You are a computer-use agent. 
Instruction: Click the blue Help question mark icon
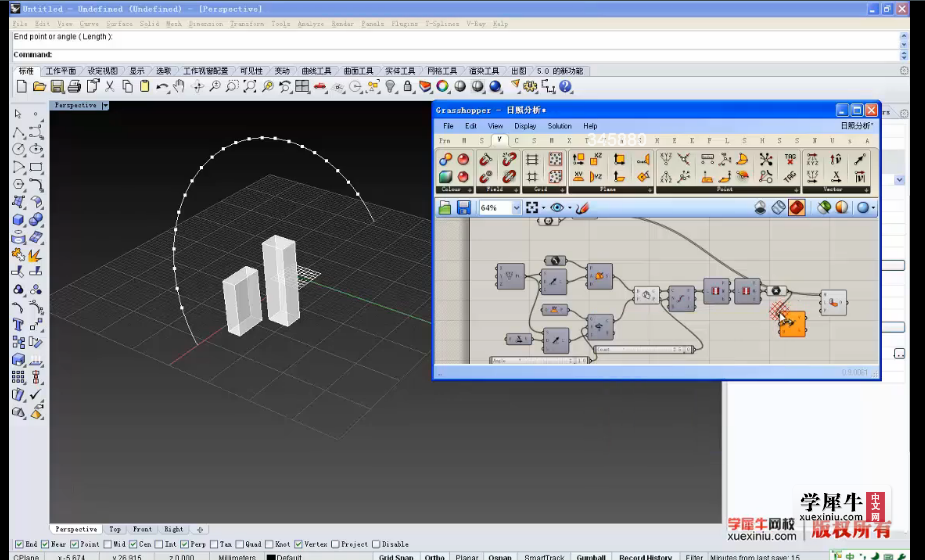pyautogui.click(x=565, y=87)
